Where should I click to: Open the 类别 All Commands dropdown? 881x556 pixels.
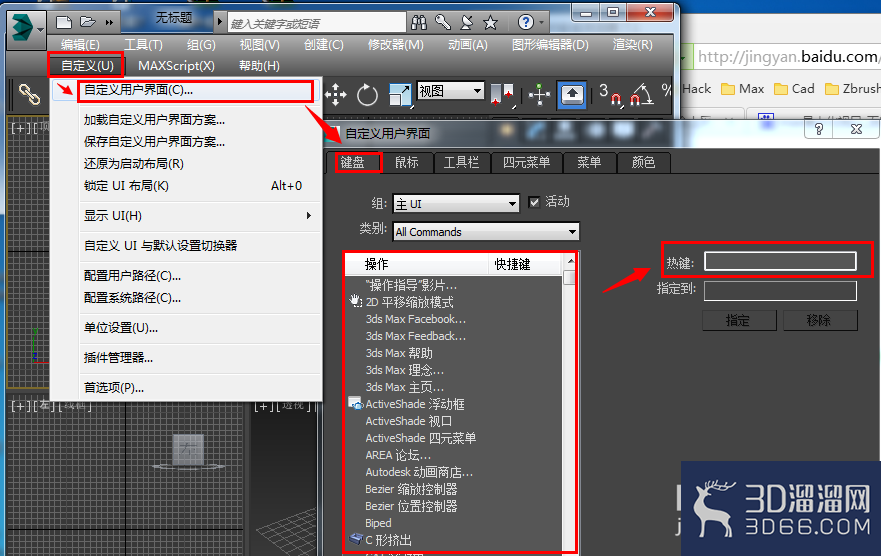pos(486,231)
